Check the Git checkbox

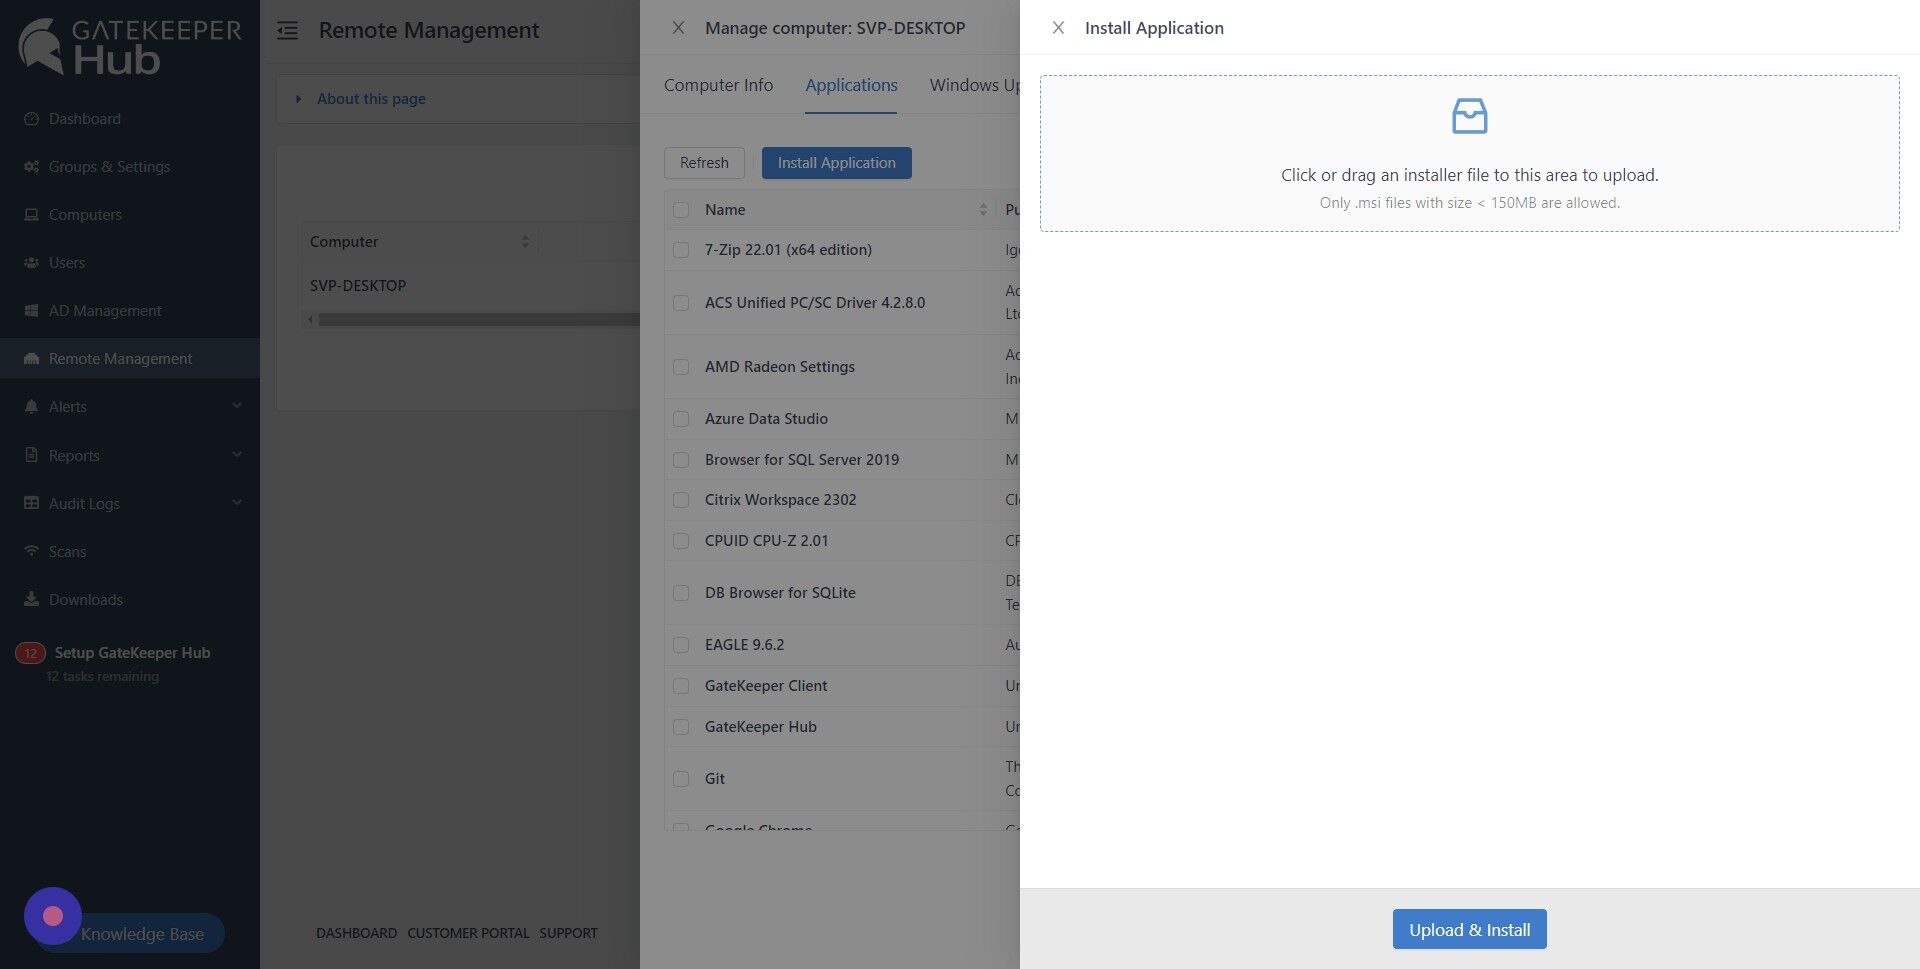click(x=681, y=778)
